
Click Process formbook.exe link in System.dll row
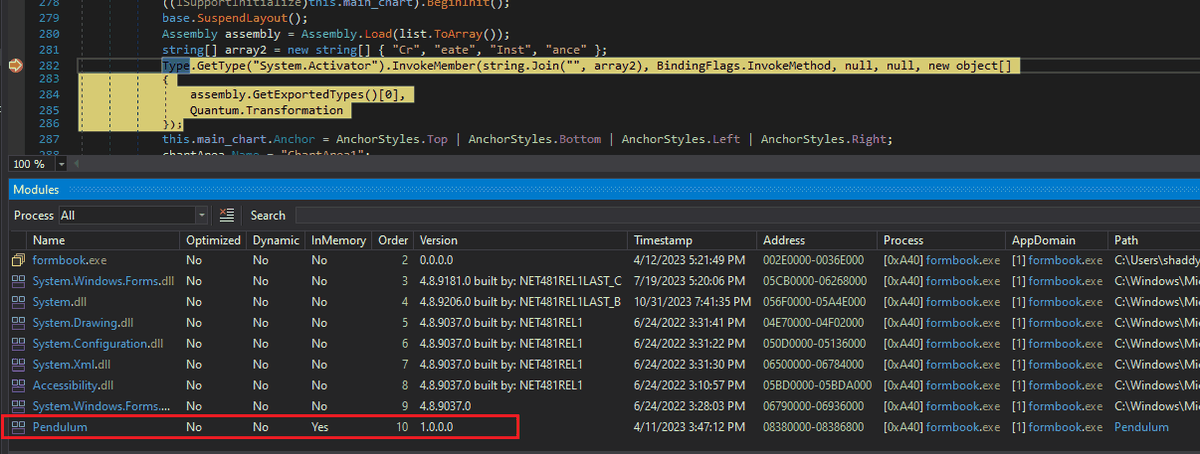(x=963, y=302)
